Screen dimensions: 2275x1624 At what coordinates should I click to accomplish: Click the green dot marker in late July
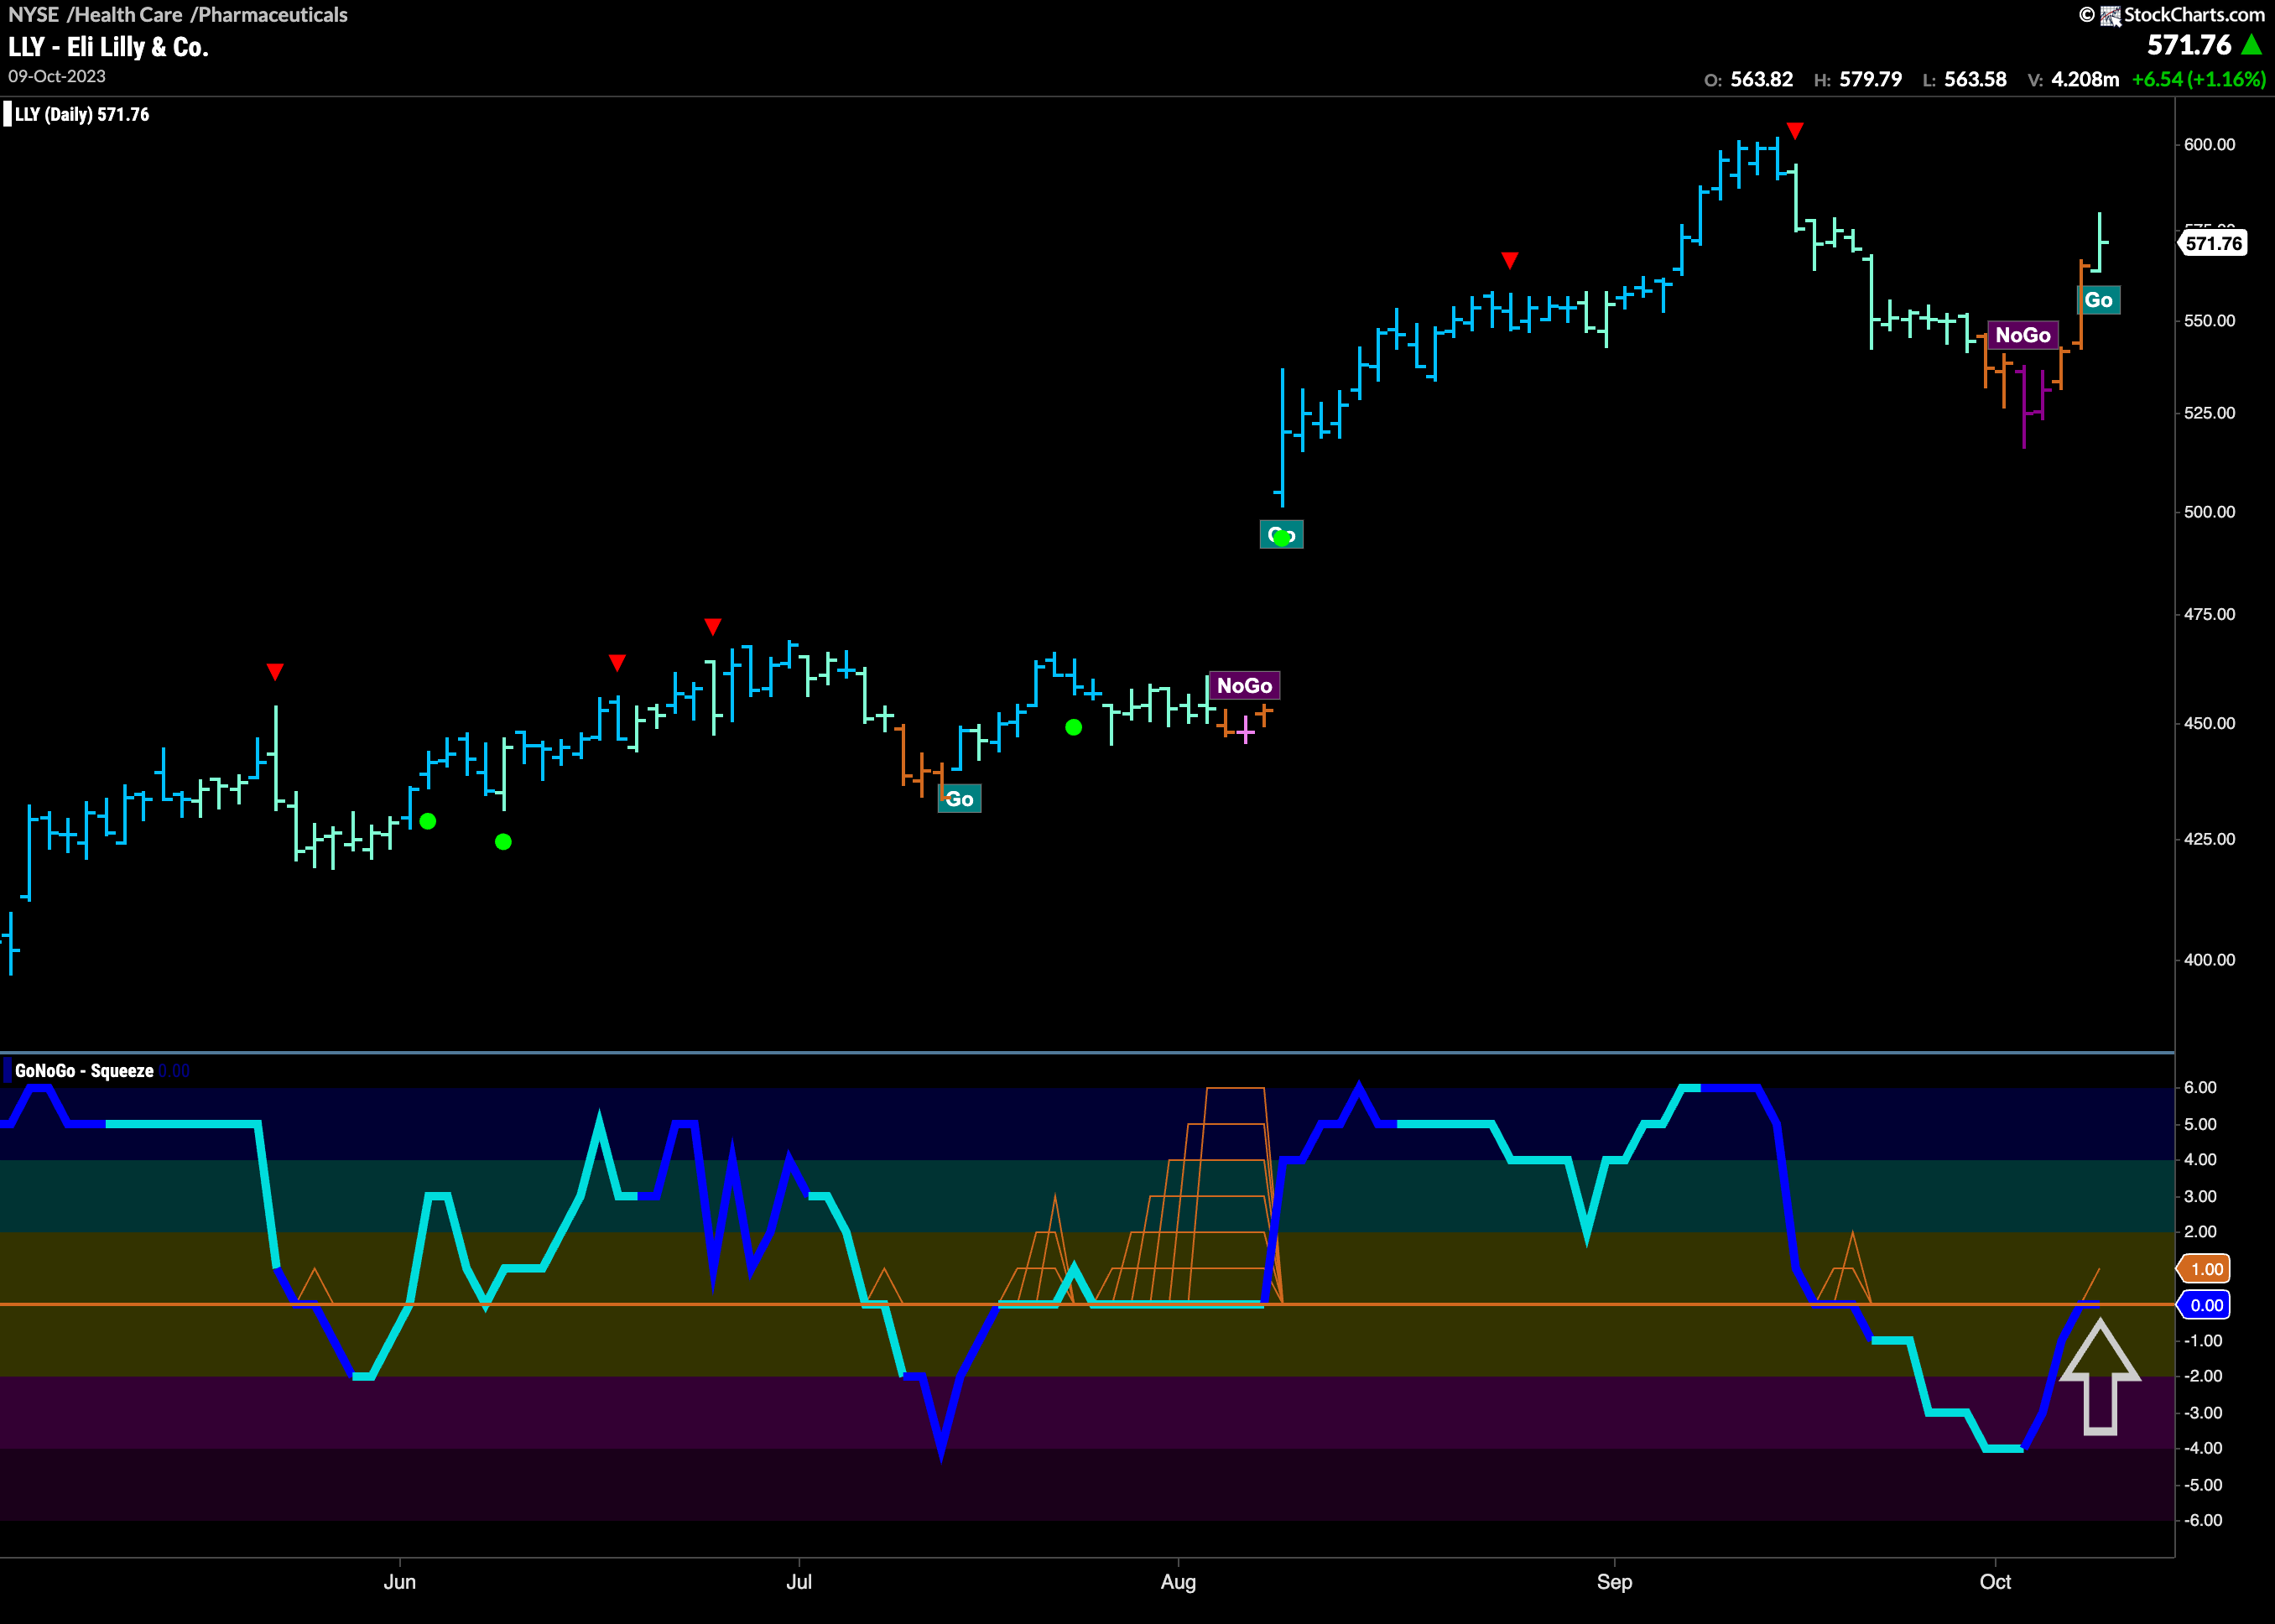coord(1073,728)
